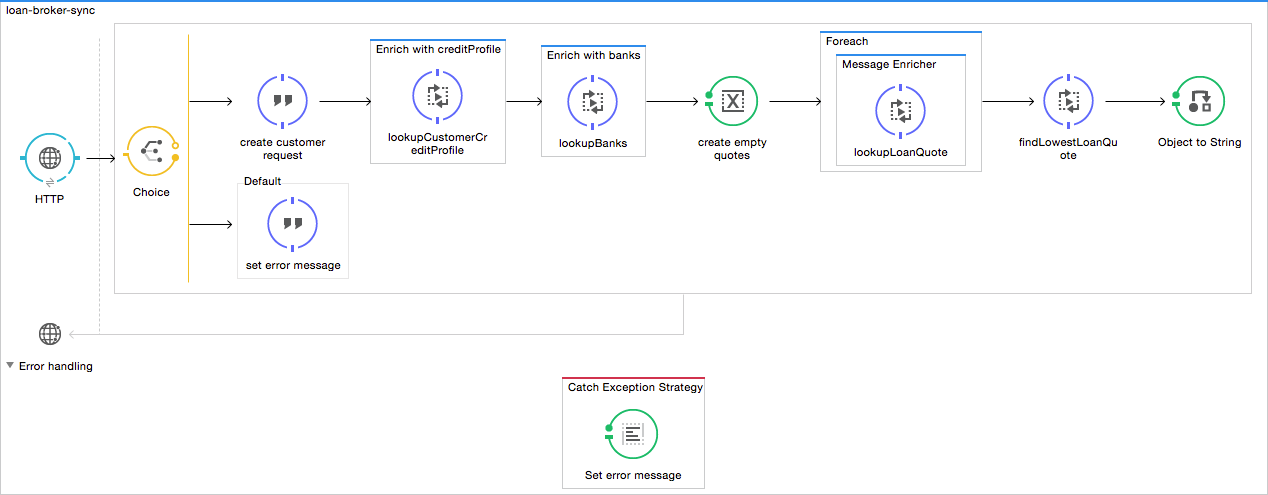Click the HTTP response globe icon

(49, 334)
